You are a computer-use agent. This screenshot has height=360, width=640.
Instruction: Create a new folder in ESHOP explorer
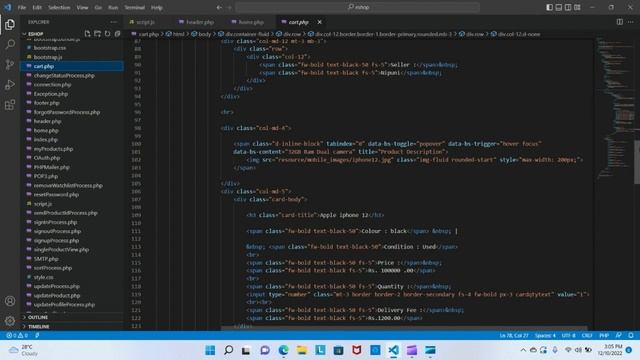click(97, 34)
